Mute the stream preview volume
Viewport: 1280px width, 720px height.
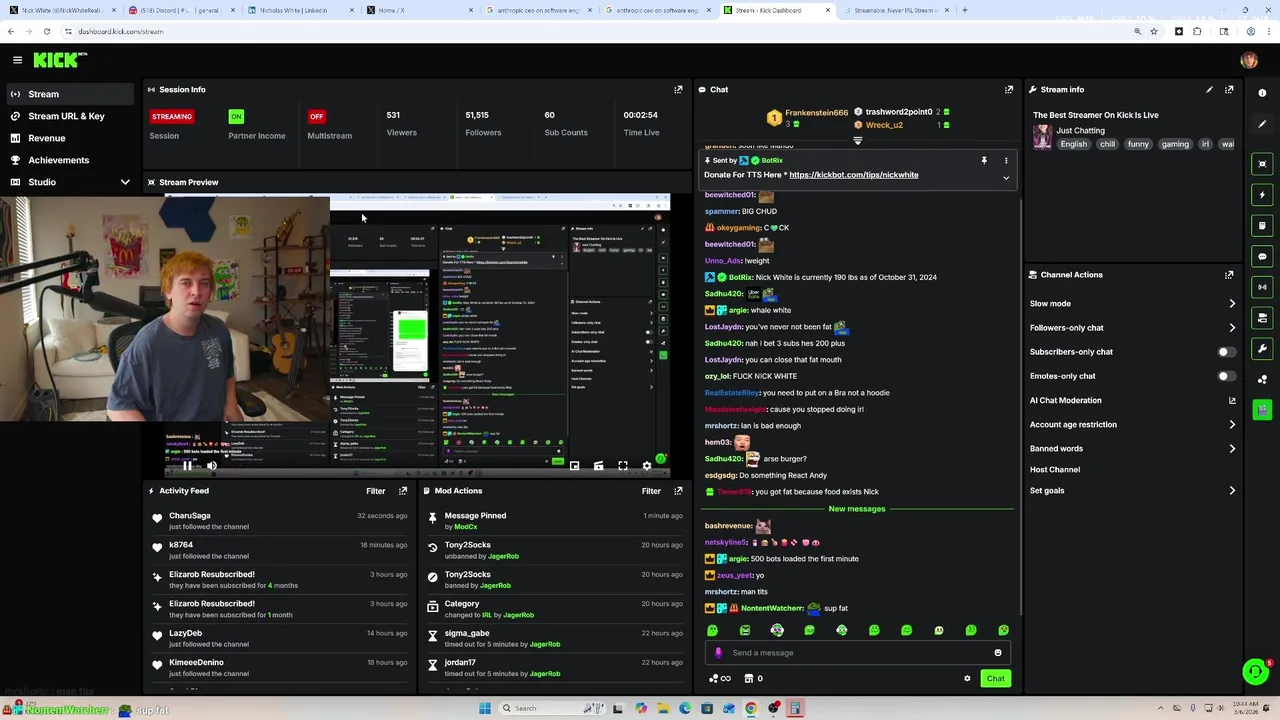[x=212, y=466]
